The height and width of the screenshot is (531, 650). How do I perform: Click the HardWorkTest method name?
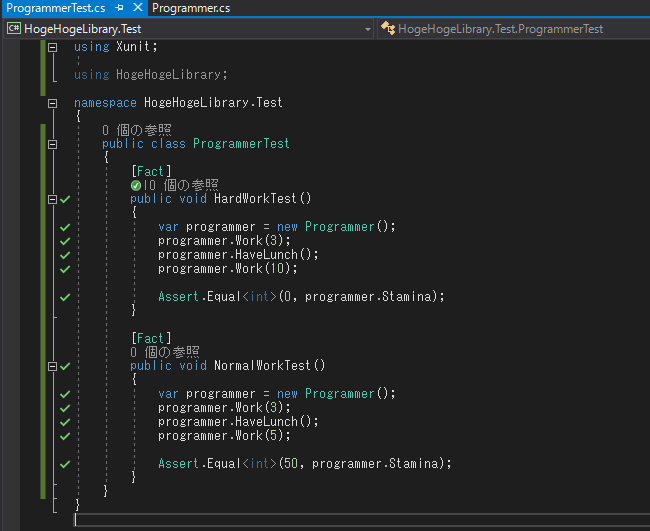point(255,199)
